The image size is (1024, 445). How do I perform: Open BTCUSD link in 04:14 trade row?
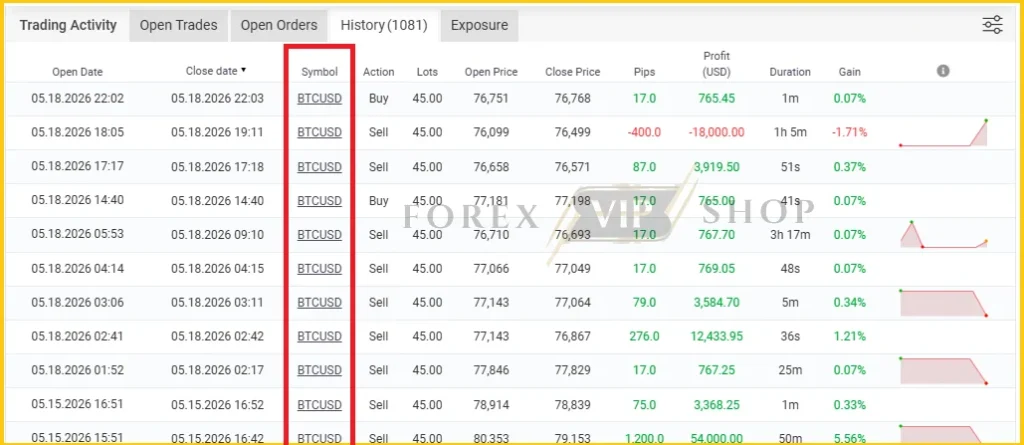(319, 269)
